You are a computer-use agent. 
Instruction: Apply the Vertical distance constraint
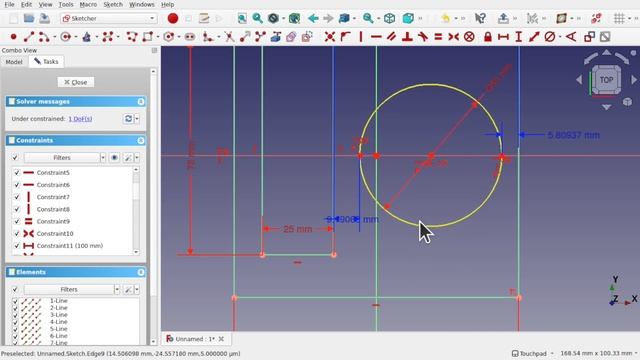tap(518, 37)
